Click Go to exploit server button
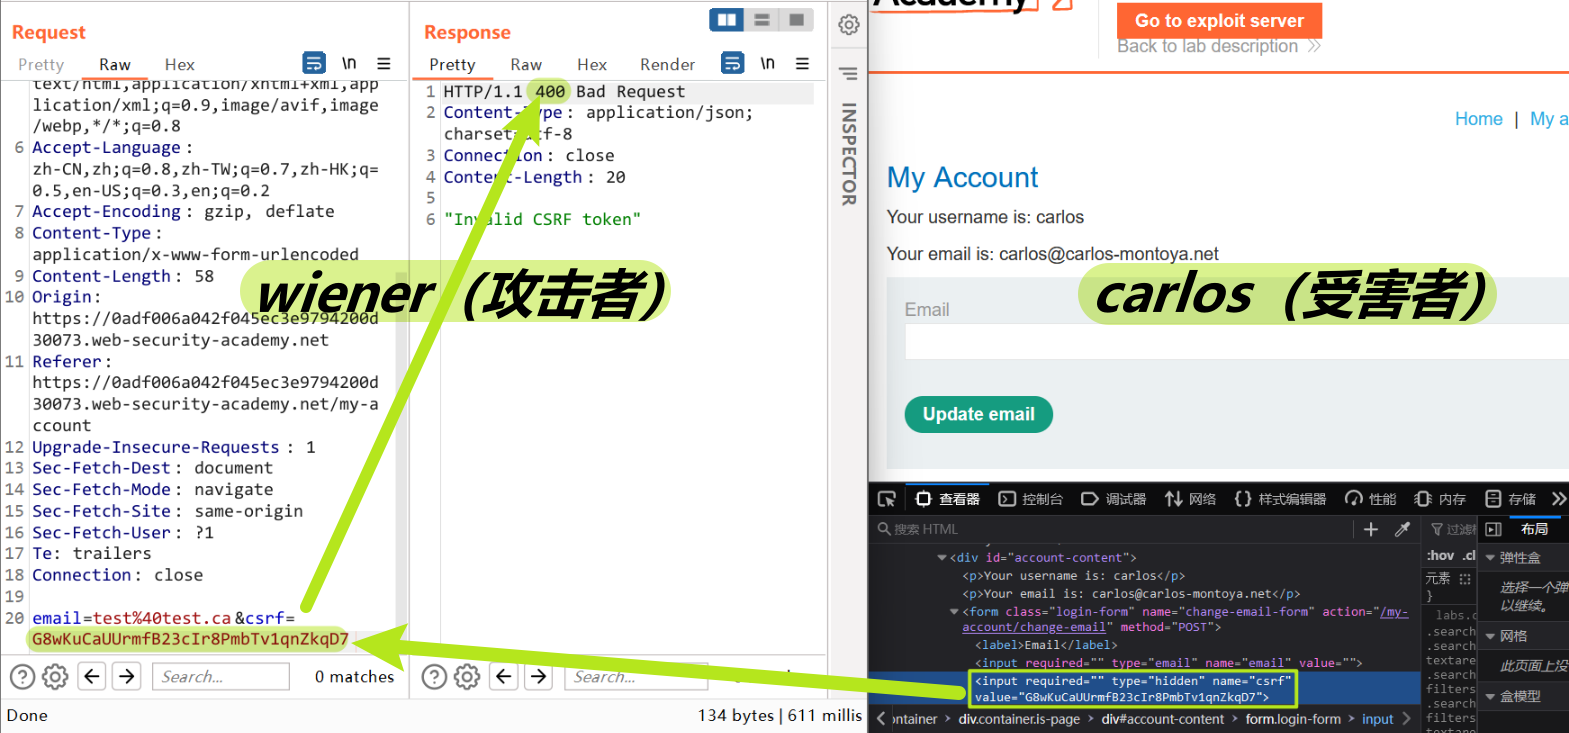 coord(1219,20)
